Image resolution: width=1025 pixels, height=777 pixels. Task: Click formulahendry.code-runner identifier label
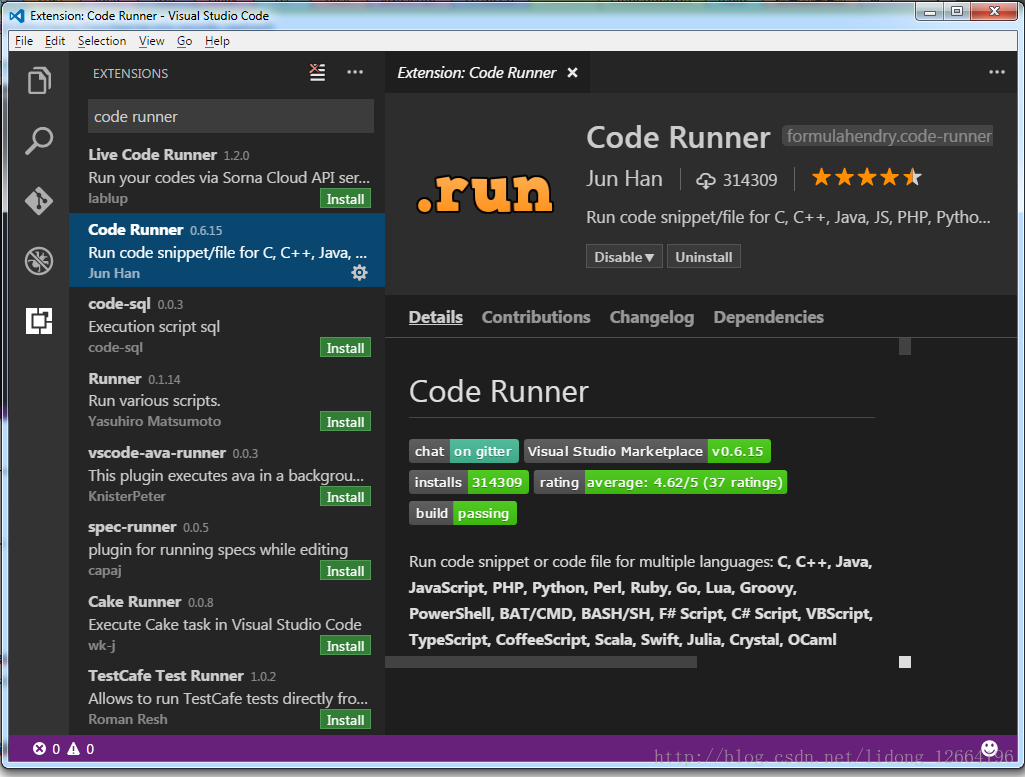click(888, 136)
